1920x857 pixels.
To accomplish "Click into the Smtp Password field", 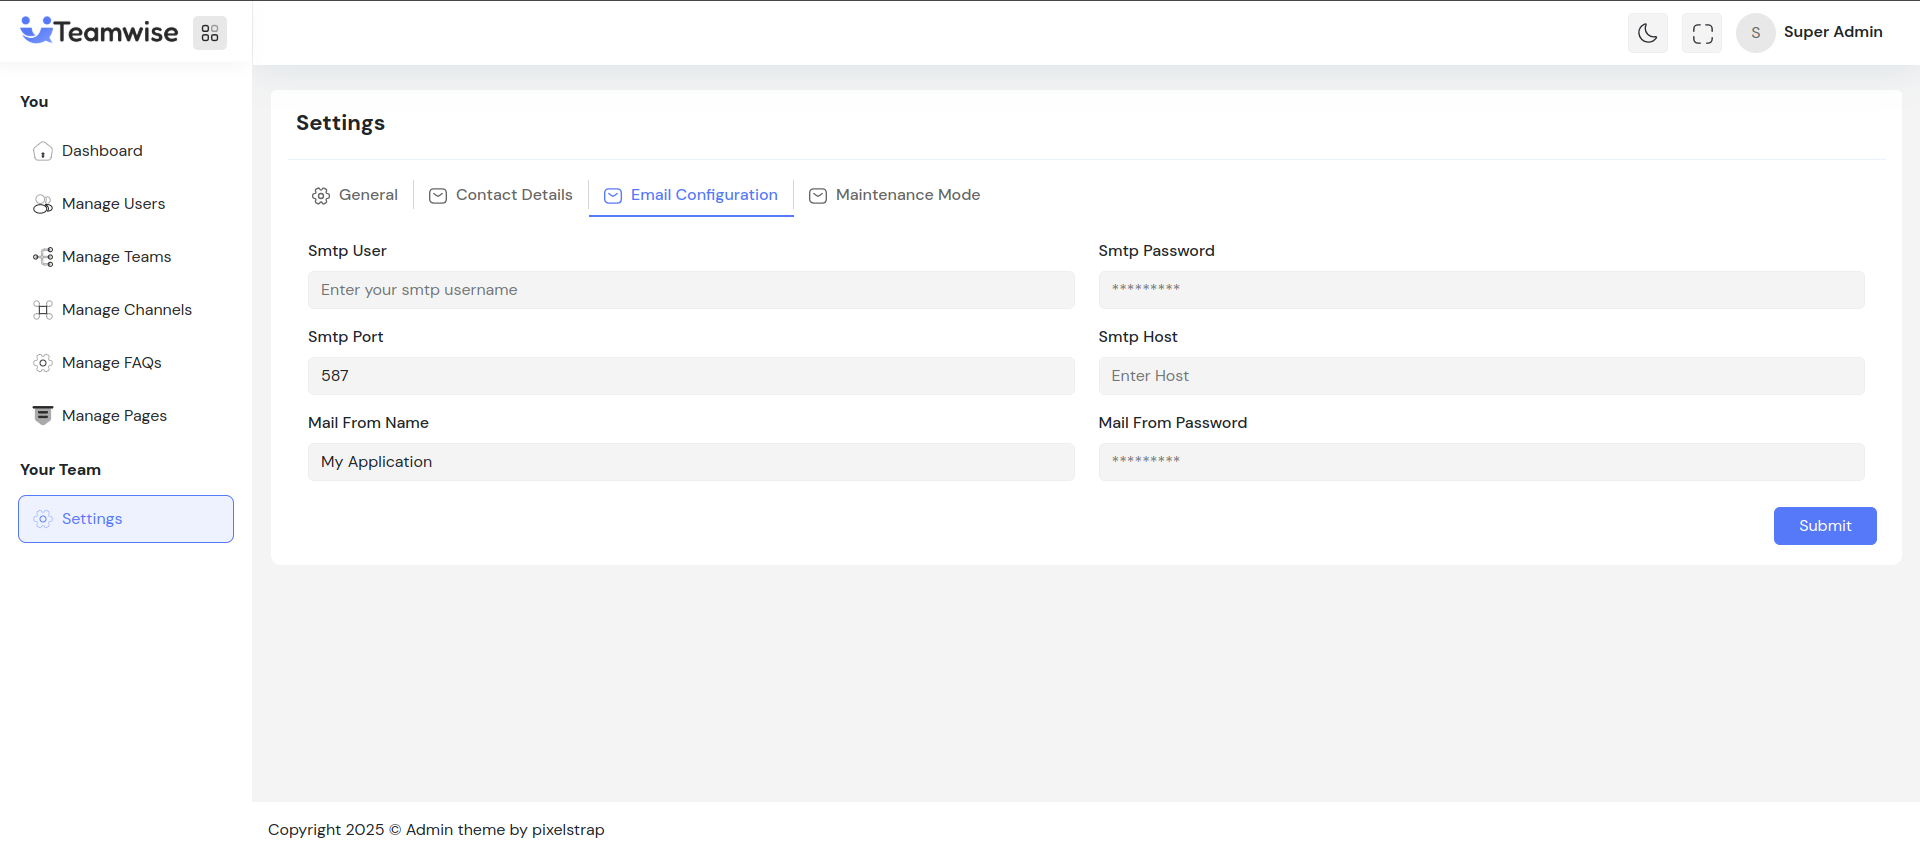I will click(x=1481, y=290).
